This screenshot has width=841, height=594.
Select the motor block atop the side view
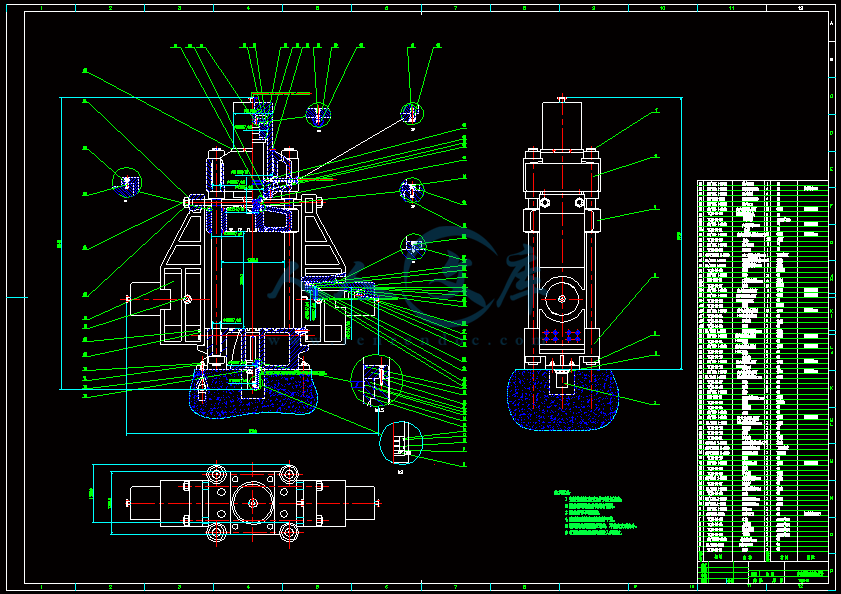coord(562,124)
